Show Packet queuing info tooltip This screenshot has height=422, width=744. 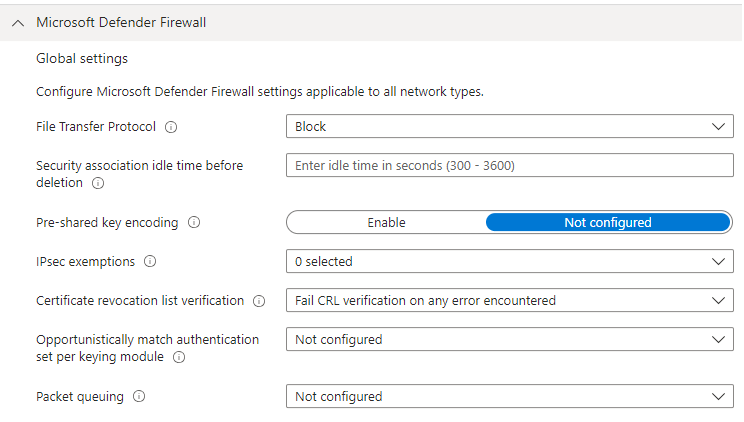click(139, 396)
